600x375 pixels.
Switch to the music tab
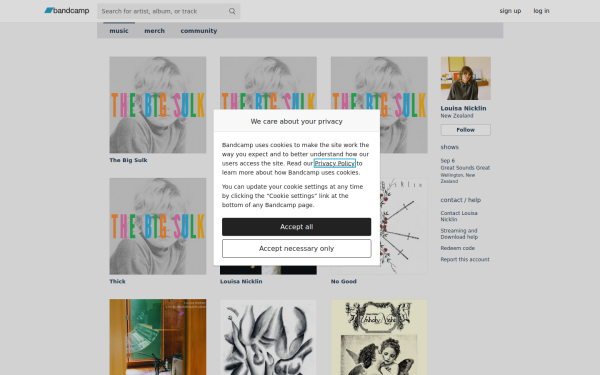[x=119, y=31]
